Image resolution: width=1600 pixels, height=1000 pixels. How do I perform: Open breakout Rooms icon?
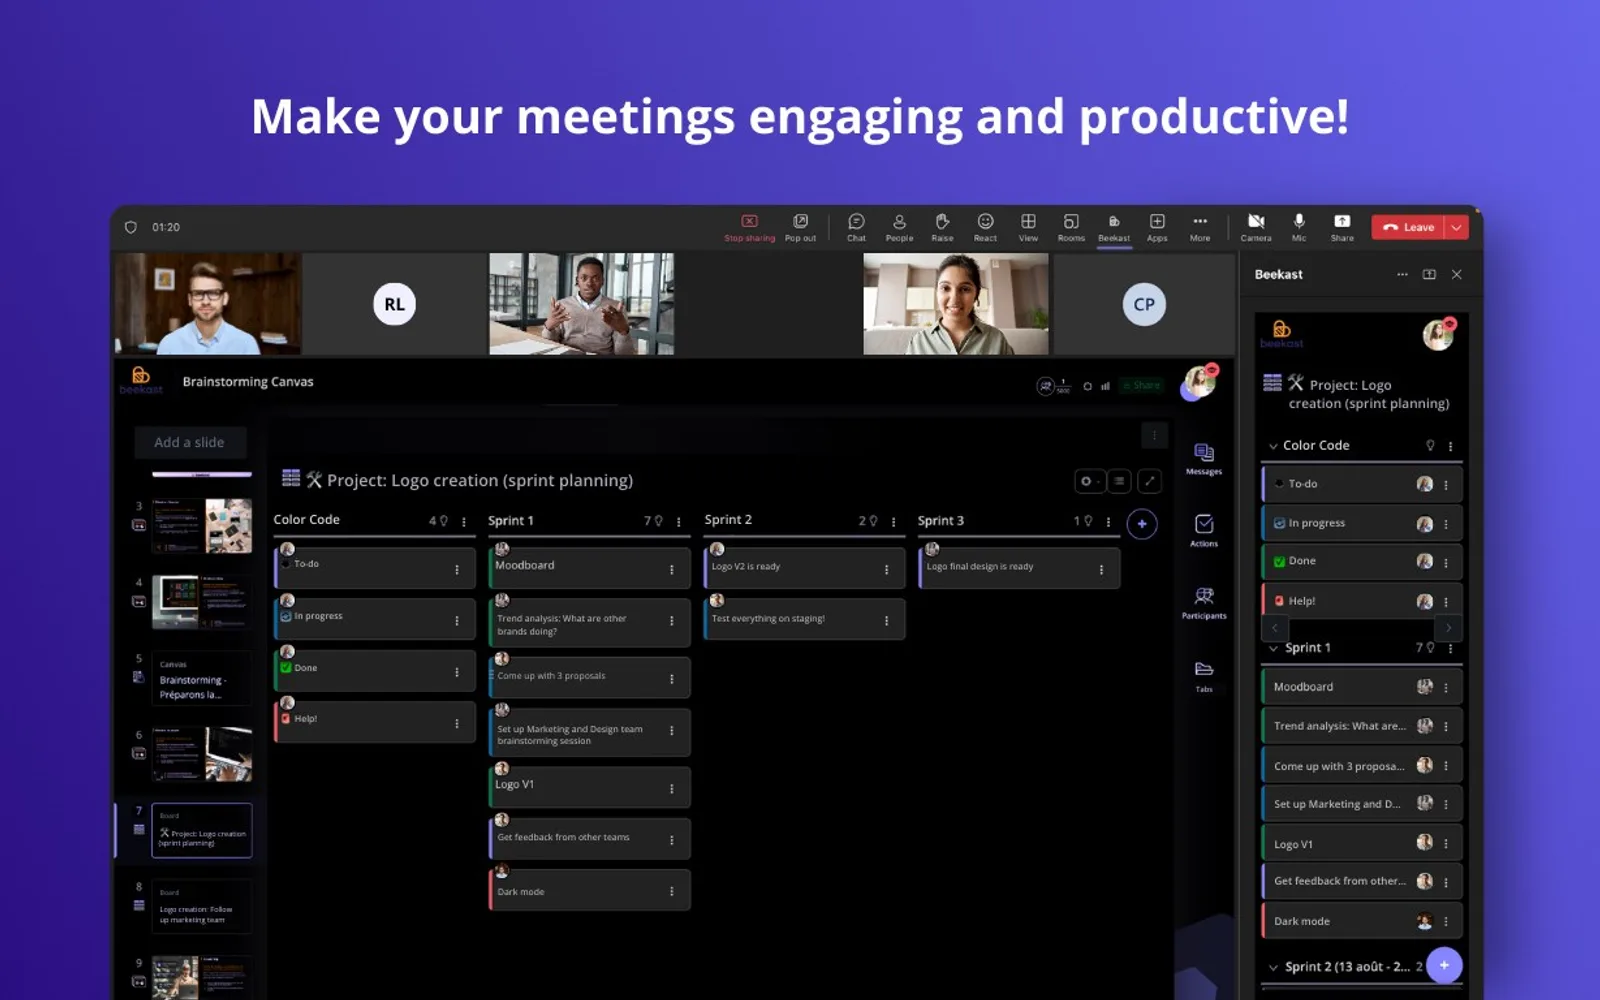(x=1071, y=227)
